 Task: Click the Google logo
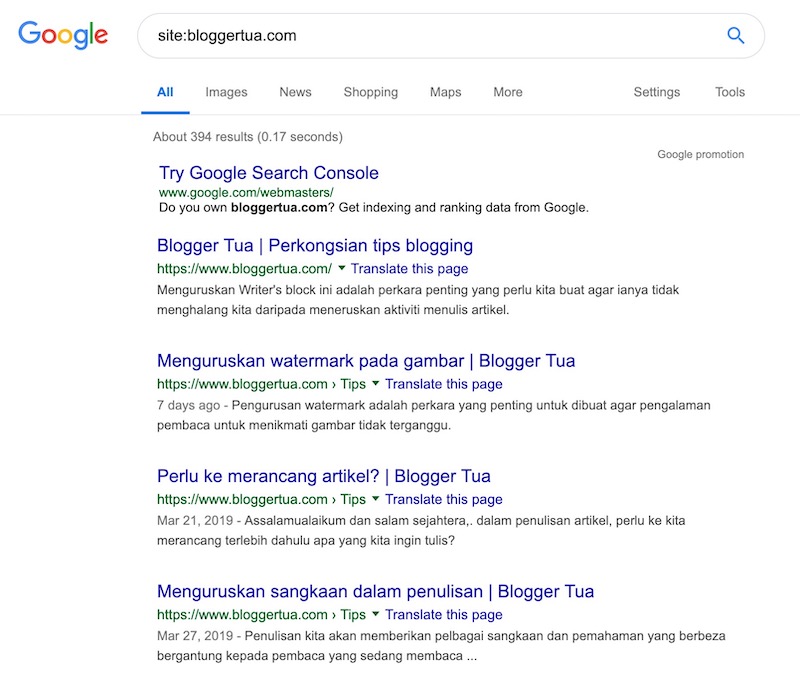pos(63,35)
